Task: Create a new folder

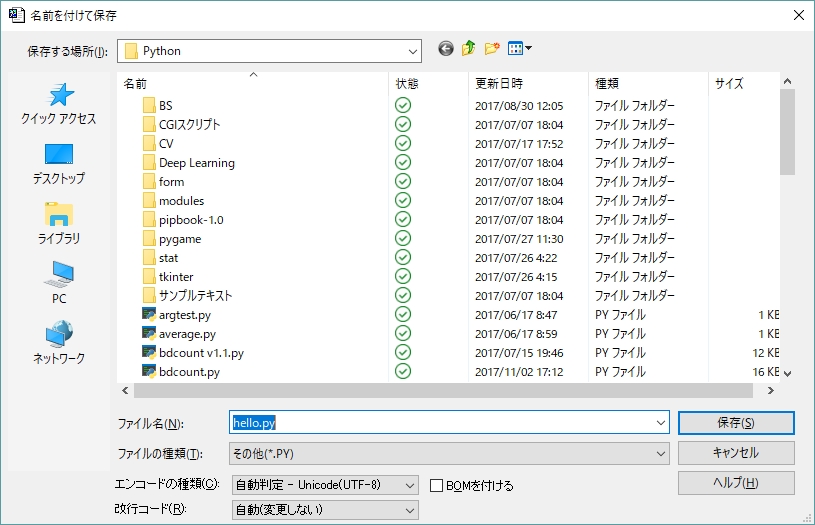Action: pyautogui.click(x=492, y=49)
